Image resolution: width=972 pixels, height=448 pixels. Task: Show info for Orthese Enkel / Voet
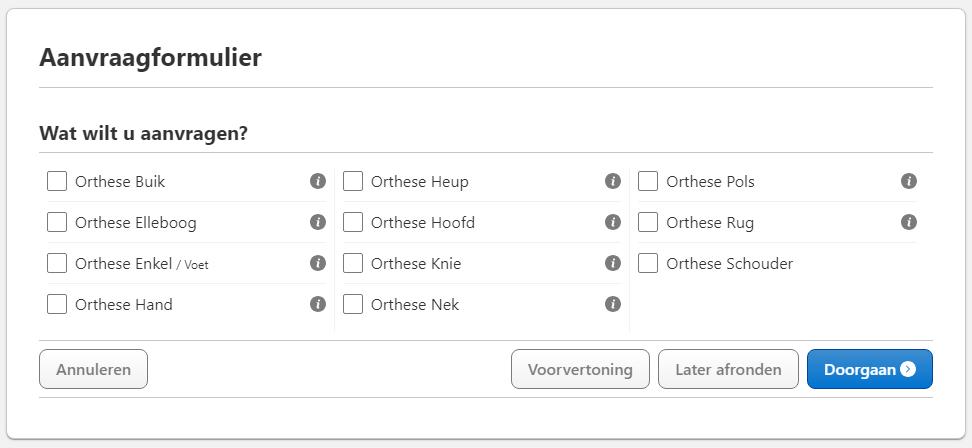click(318, 263)
